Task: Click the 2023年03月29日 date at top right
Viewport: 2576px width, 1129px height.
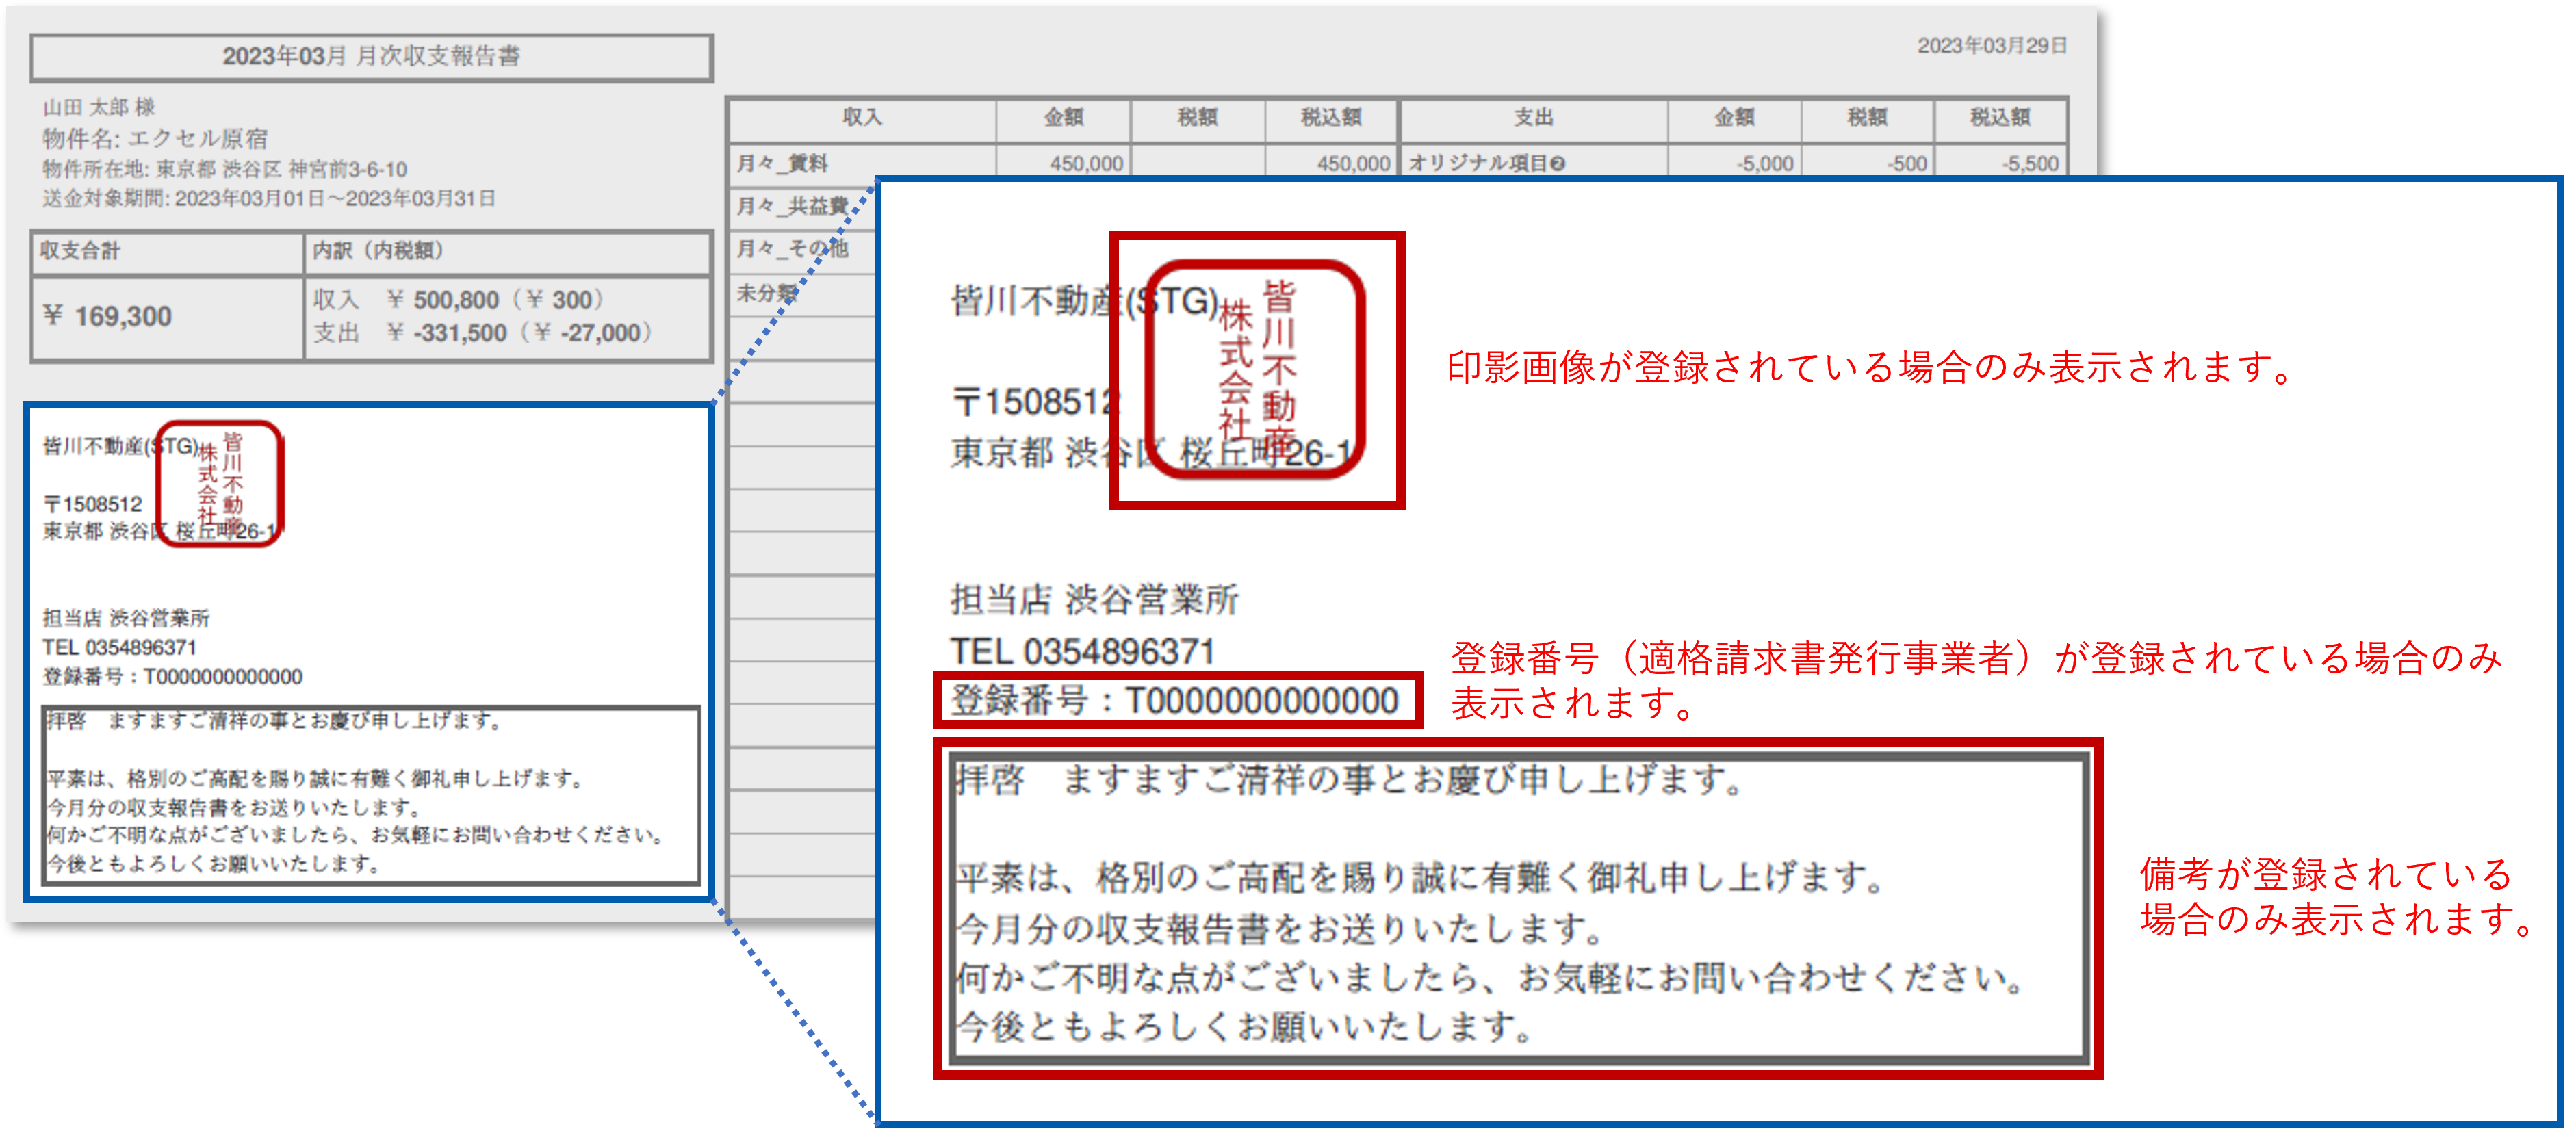Action: [1991, 46]
